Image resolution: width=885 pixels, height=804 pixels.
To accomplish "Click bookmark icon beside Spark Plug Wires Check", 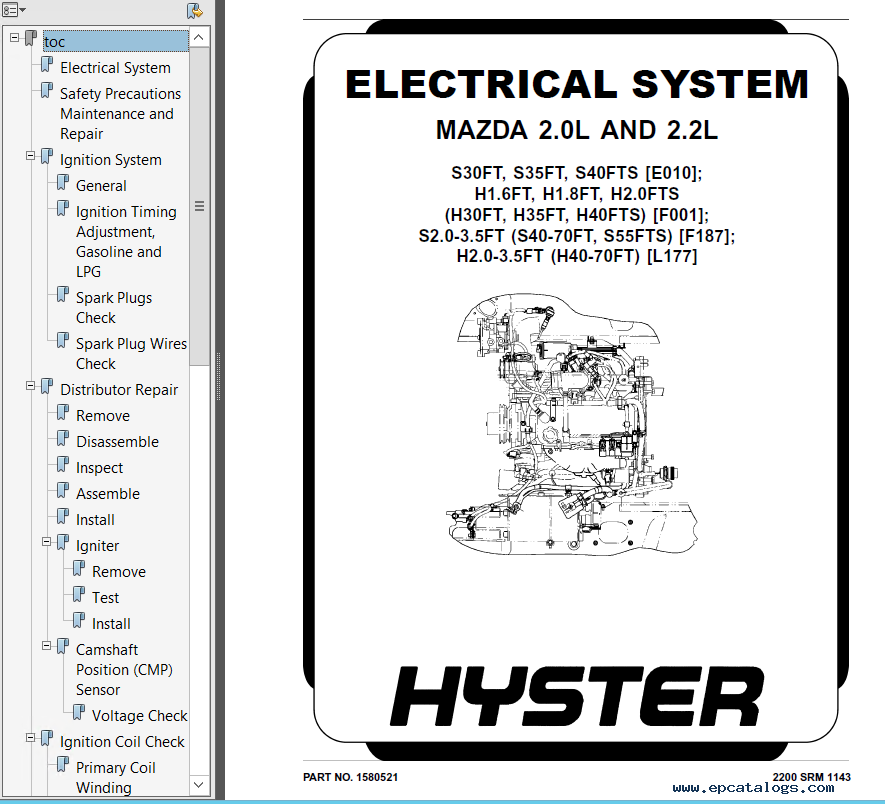I will (x=63, y=340).
